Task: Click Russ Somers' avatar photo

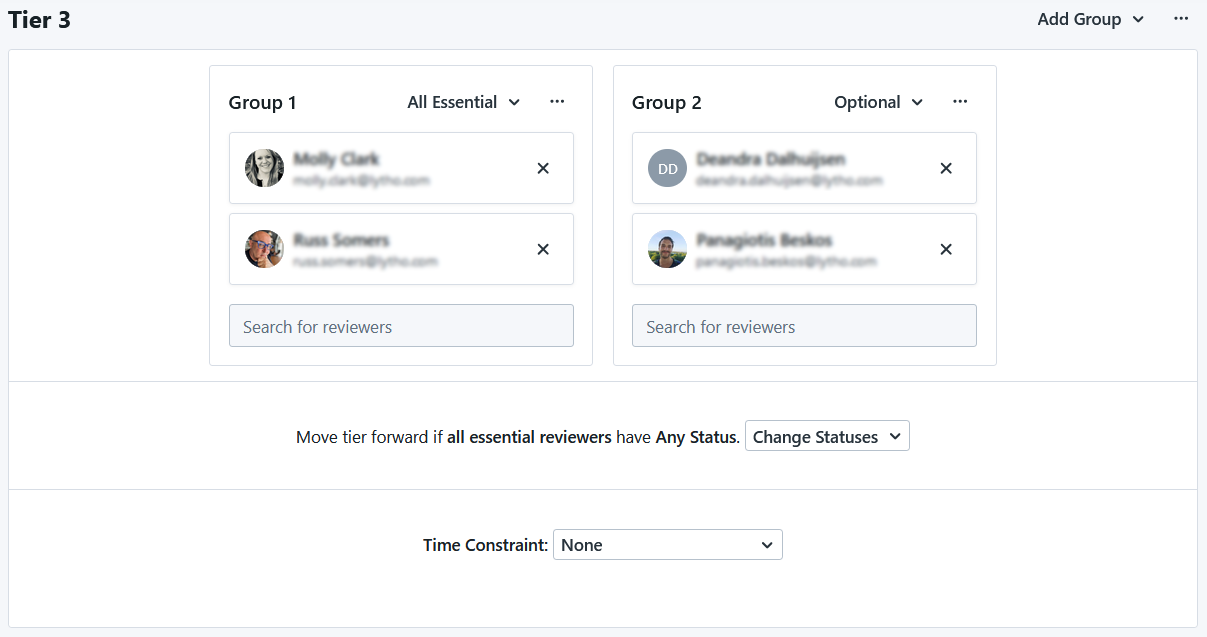Action: [x=265, y=249]
